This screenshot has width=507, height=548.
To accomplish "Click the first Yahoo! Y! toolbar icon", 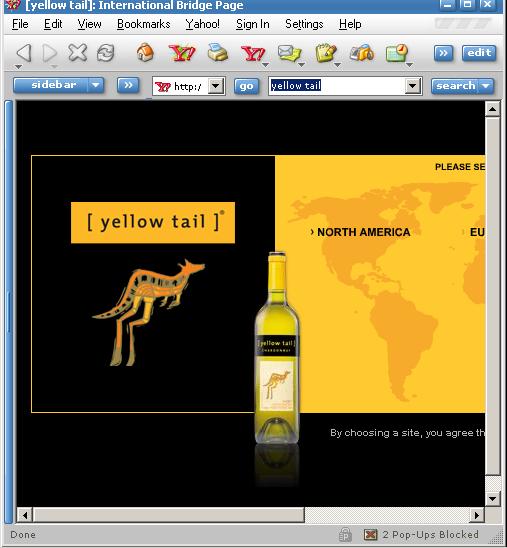I will (182, 53).
